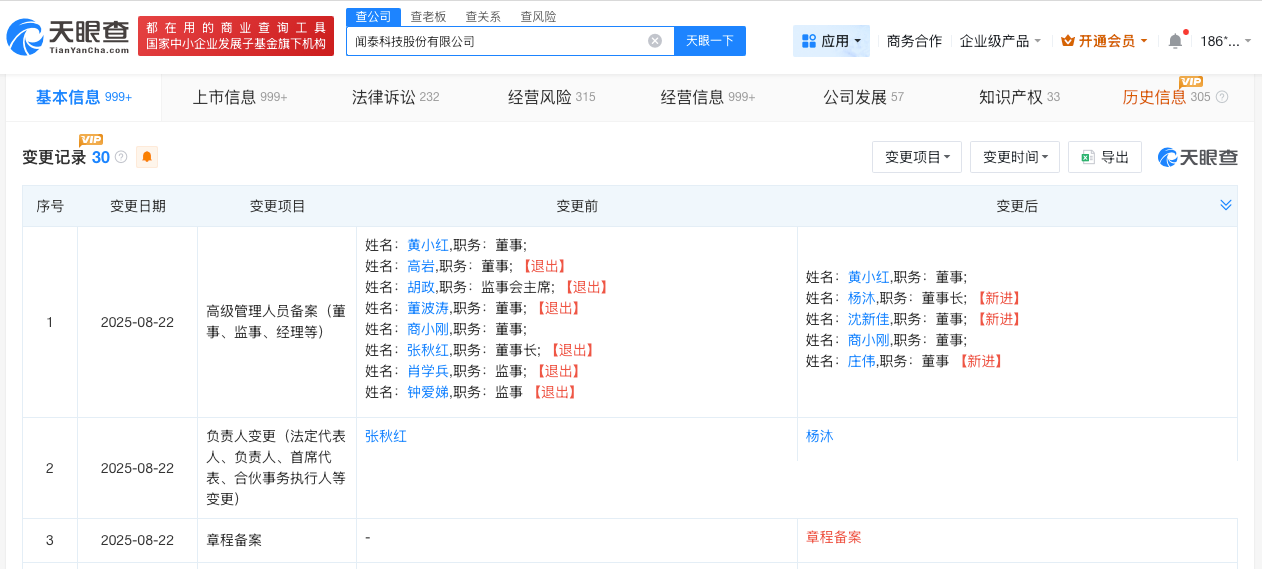The image size is (1262, 569).
Task: Click the orange alert bell beside 变更记录
Action: (147, 157)
